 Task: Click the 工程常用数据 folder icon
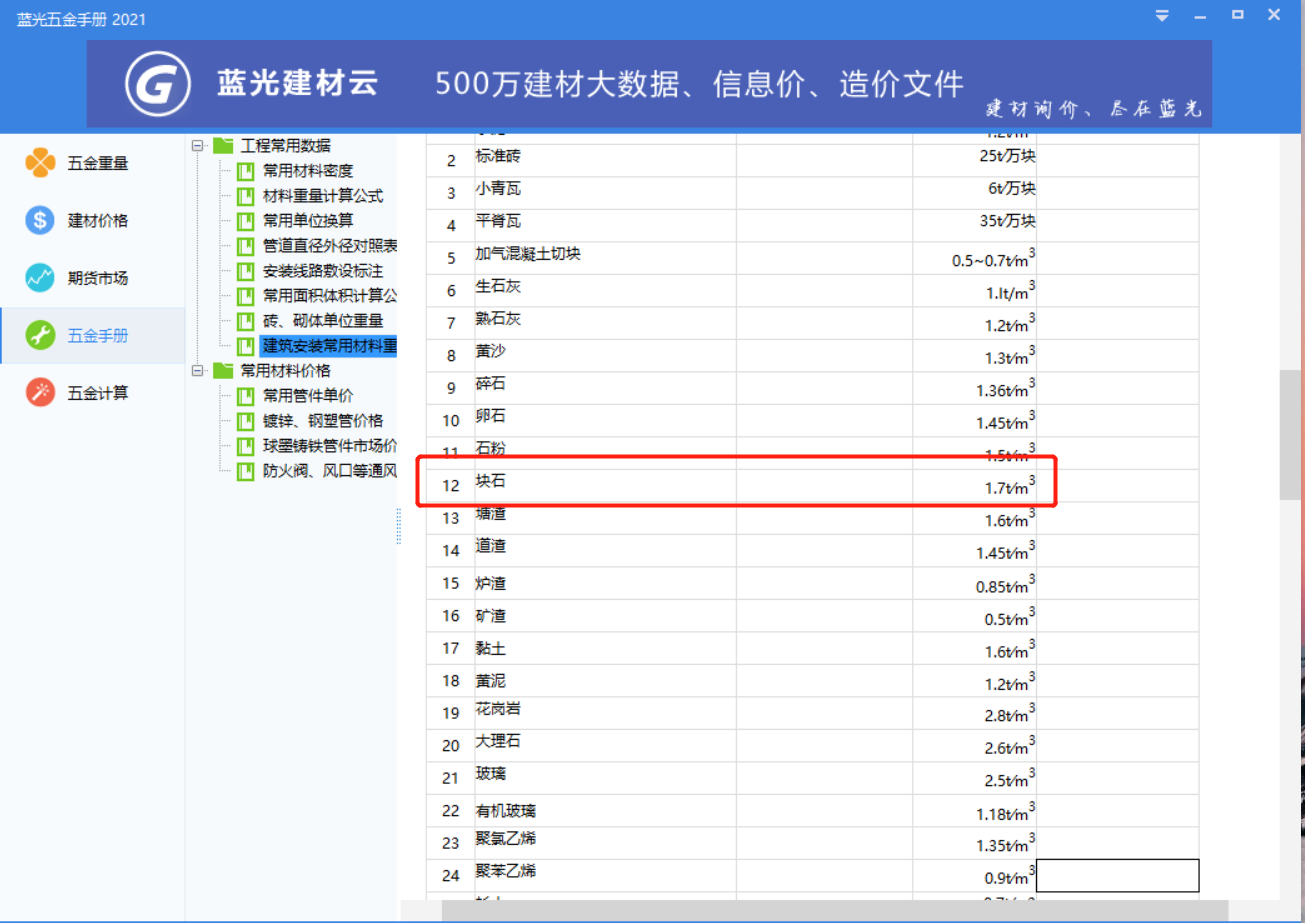pyautogui.click(x=222, y=146)
